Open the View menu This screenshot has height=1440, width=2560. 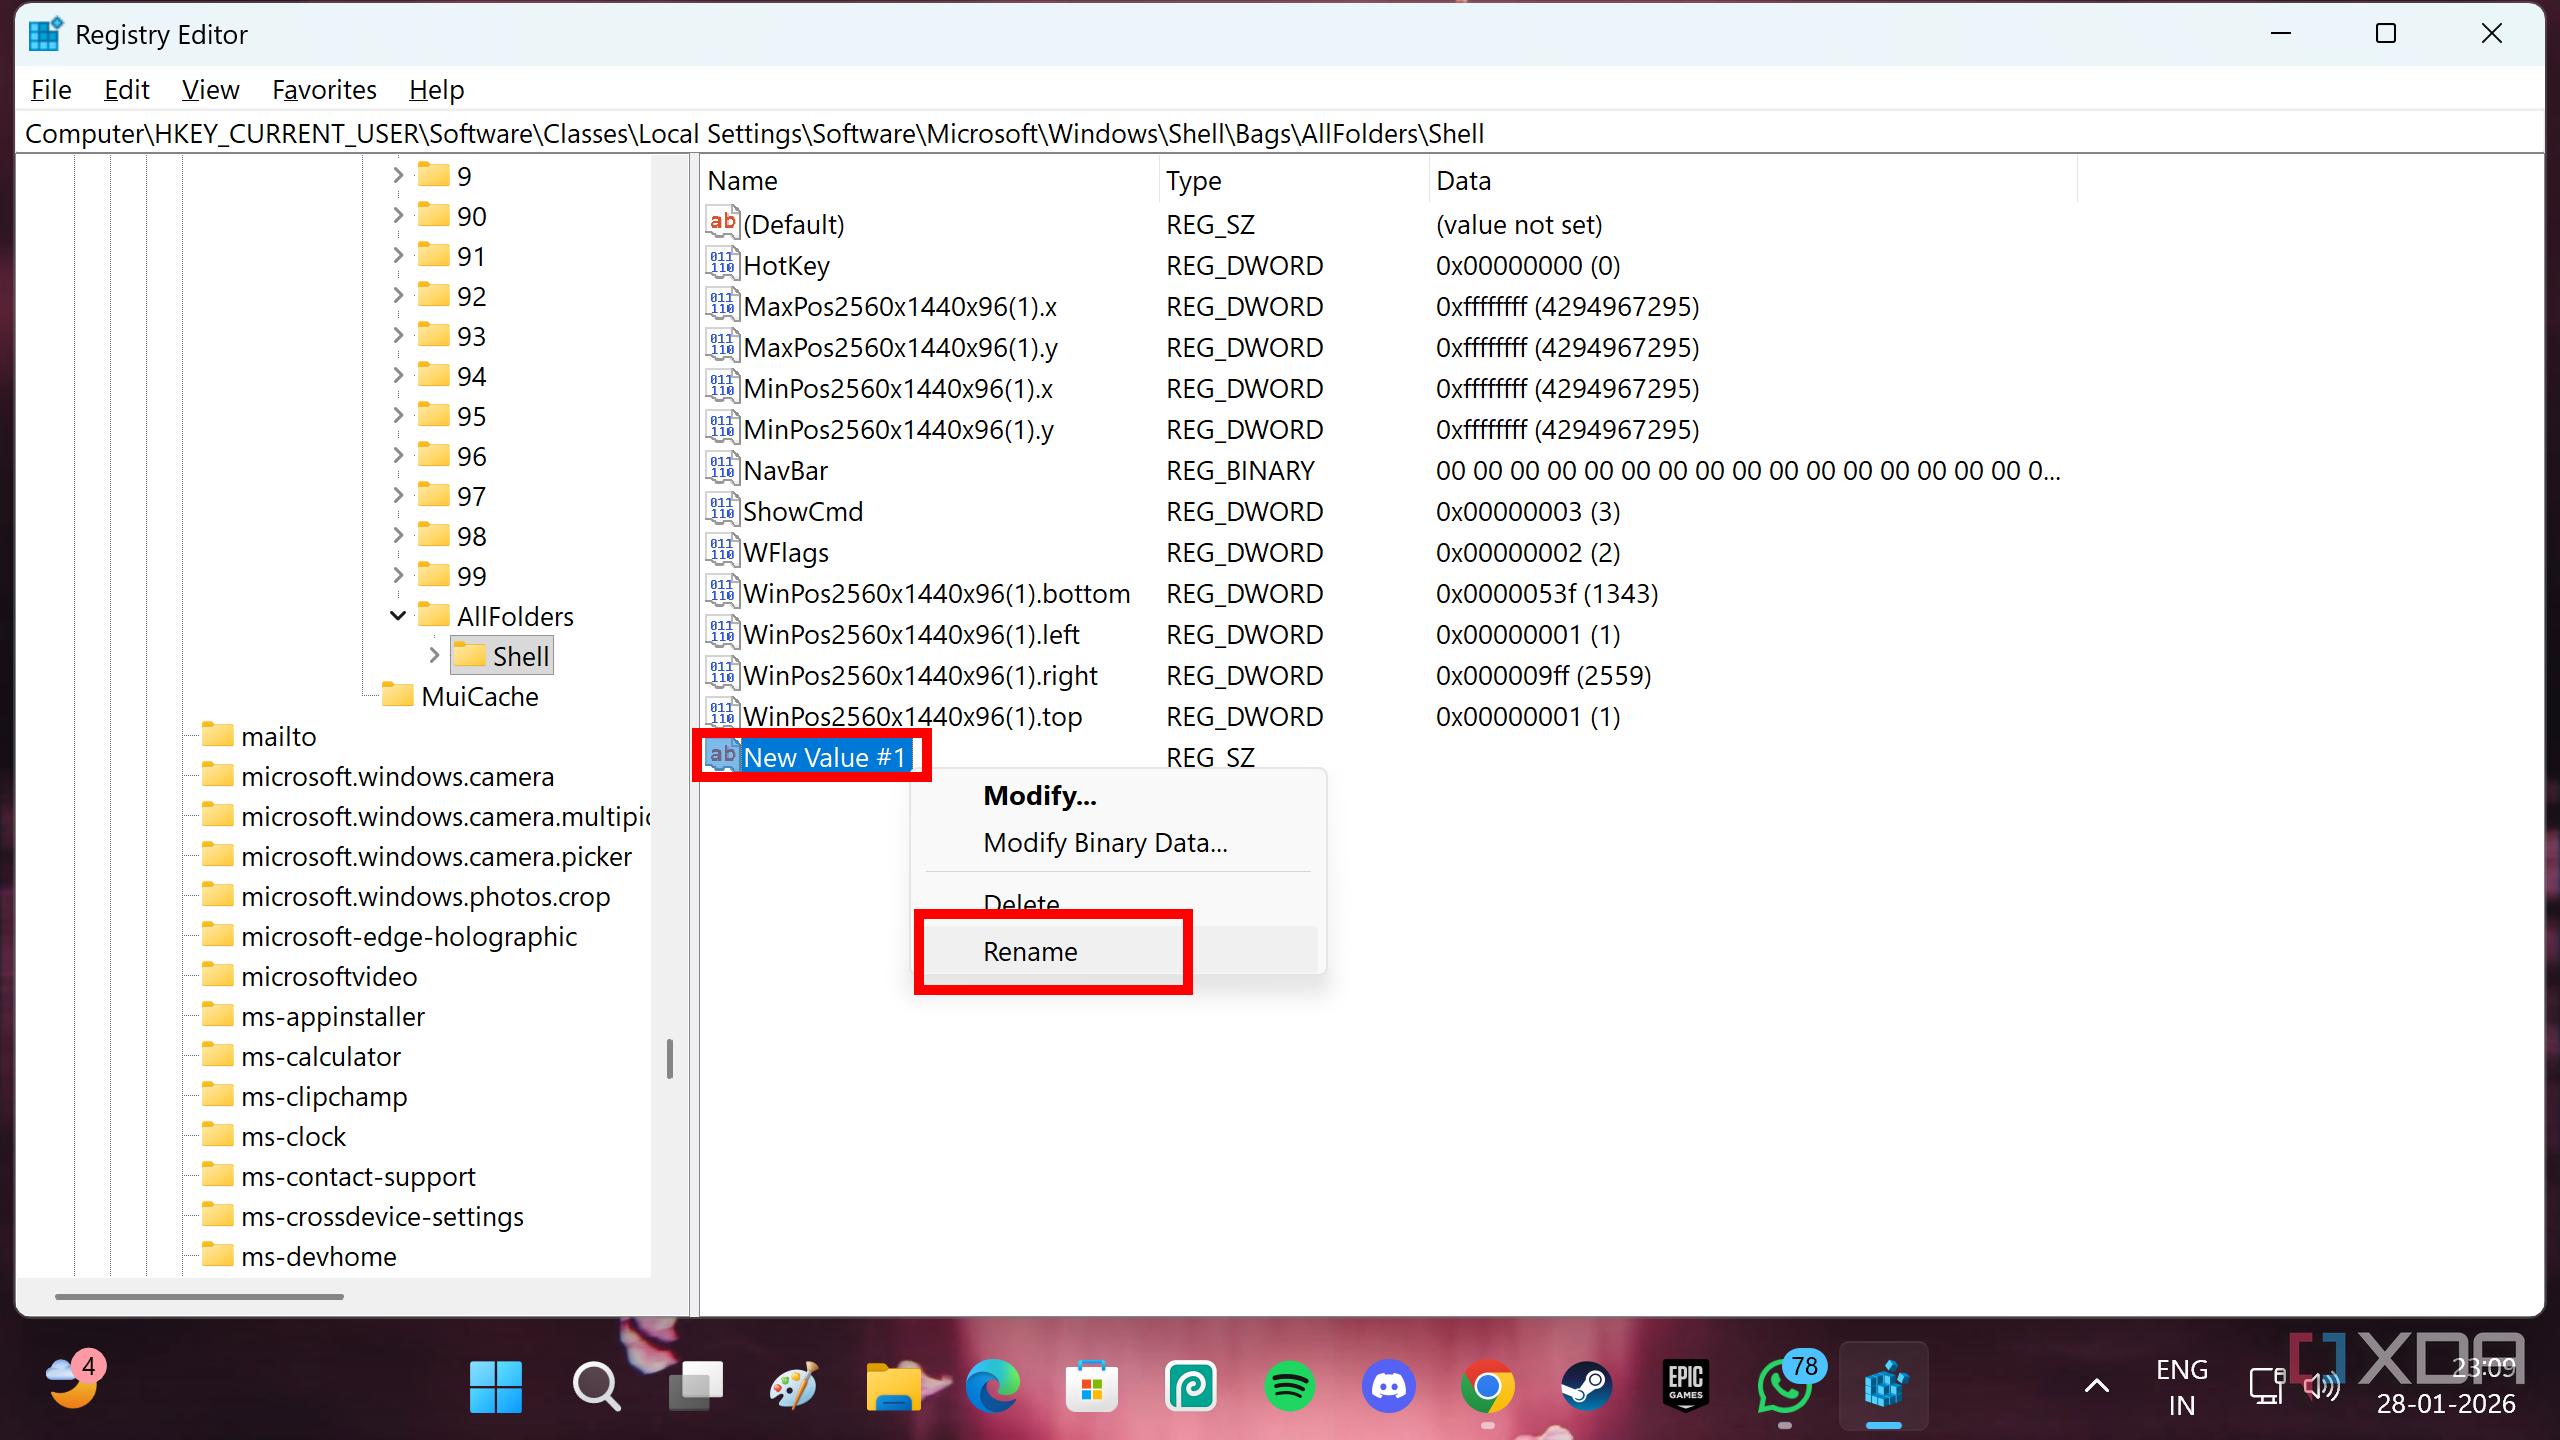coord(210,90)
